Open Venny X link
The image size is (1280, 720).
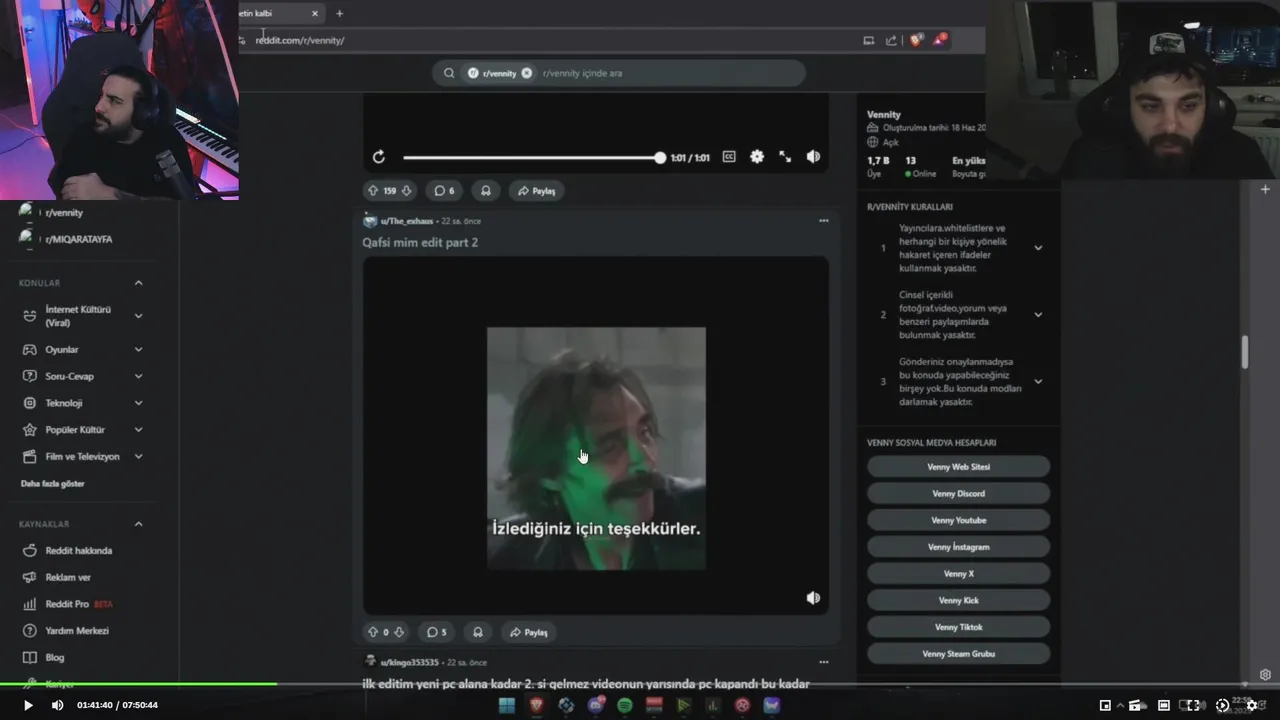[958, 574]
